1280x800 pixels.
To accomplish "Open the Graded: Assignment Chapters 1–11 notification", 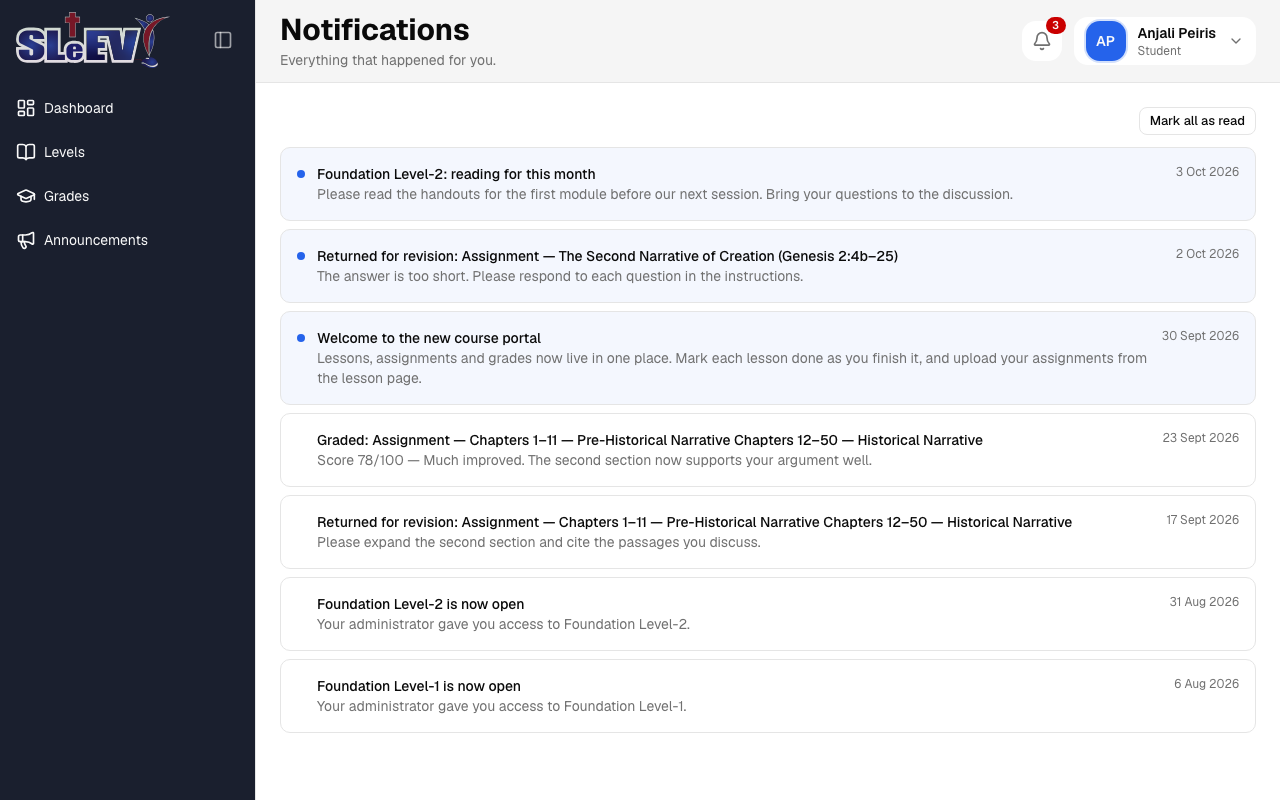I will click(x=767, y=450).
